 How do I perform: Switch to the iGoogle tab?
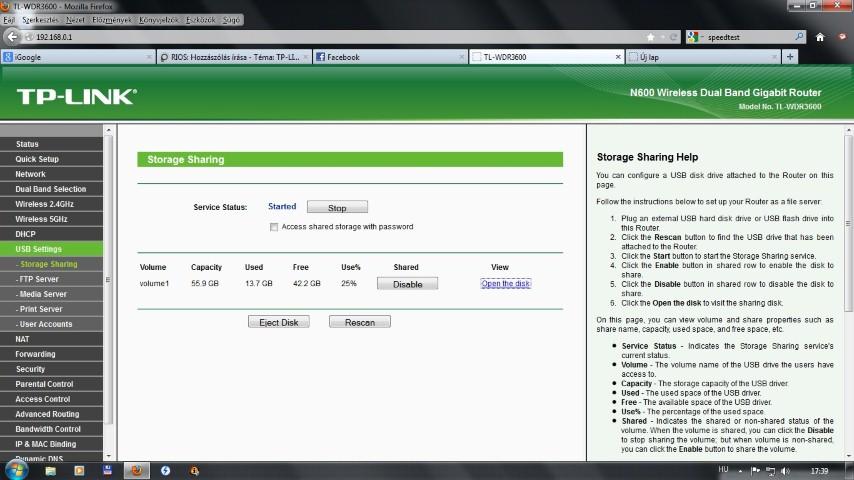point(78,57)
